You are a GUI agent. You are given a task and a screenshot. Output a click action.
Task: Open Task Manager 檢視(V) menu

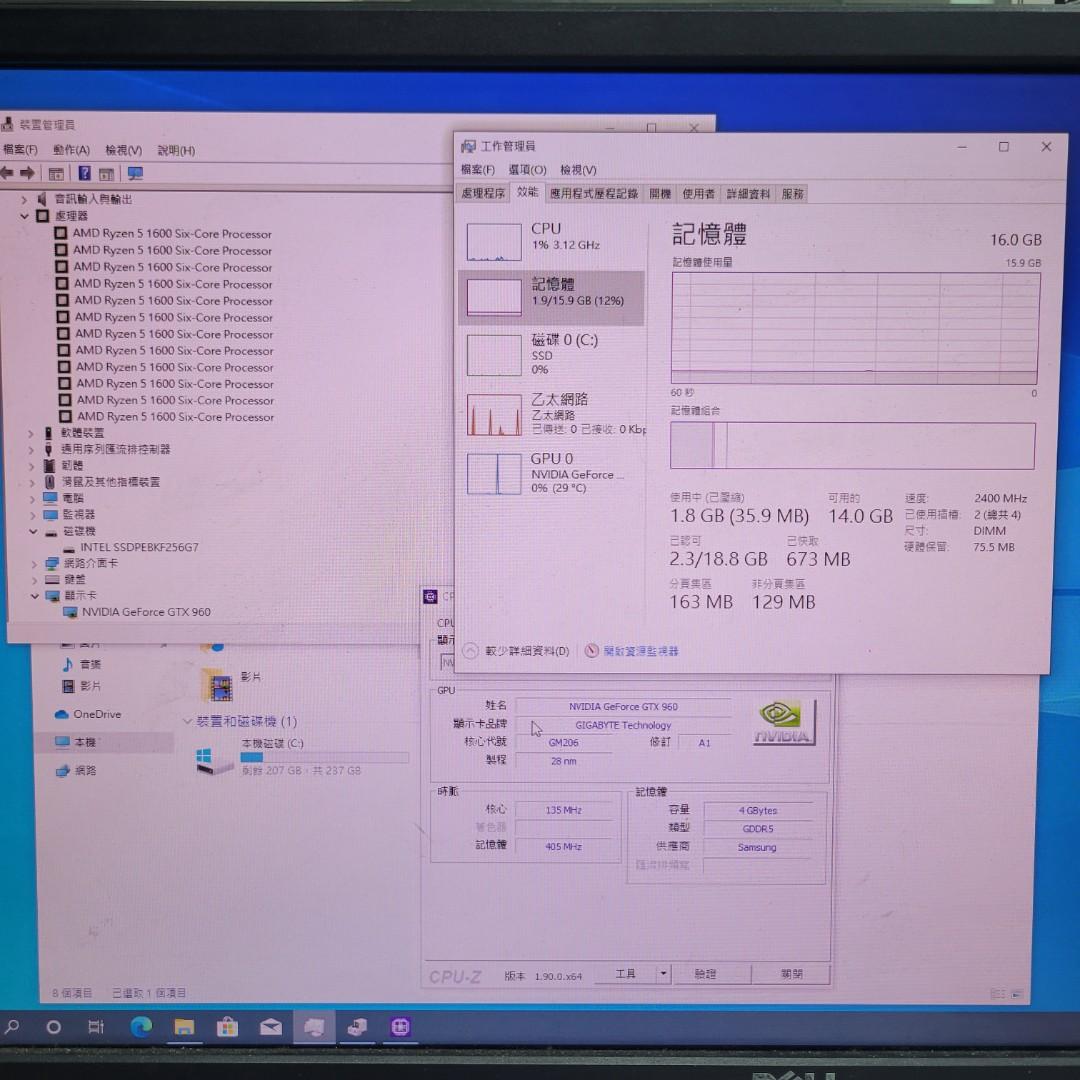tap(578, 169)
